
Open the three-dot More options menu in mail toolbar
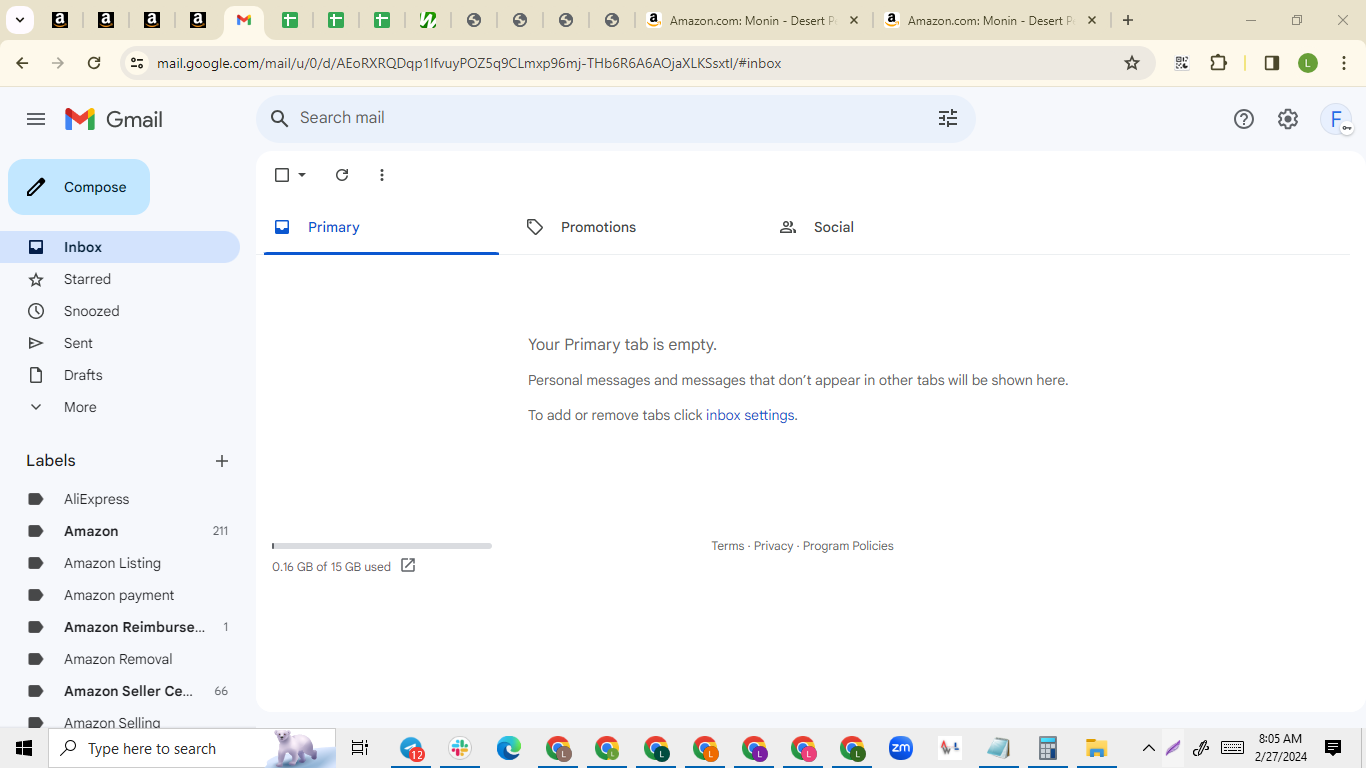pyautogui.click(x=382, y=175)
